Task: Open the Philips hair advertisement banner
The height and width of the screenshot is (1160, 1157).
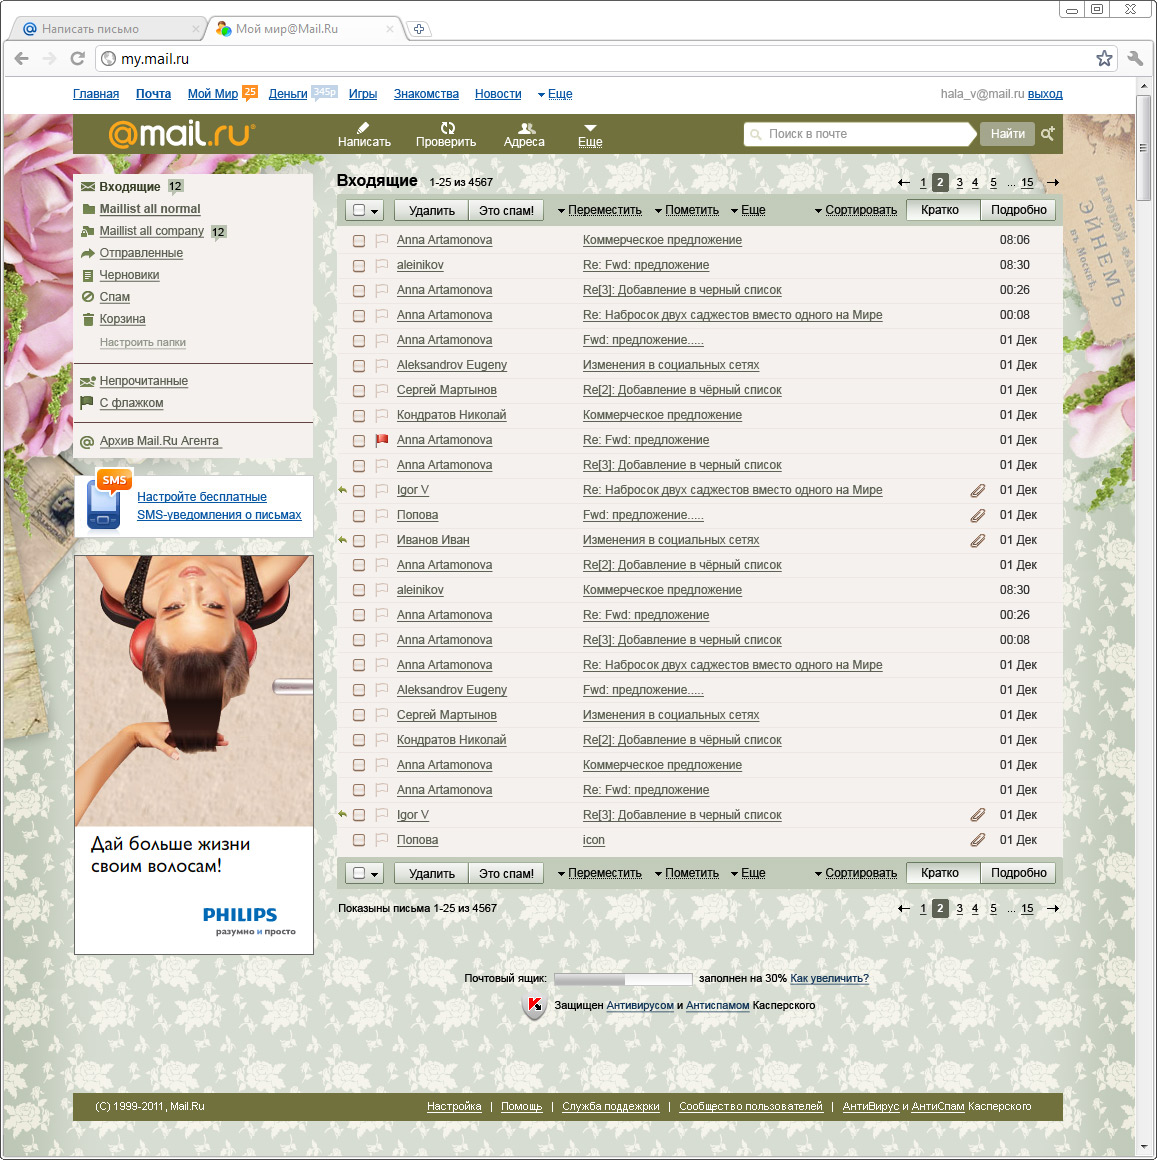Action: coord(194,755)
